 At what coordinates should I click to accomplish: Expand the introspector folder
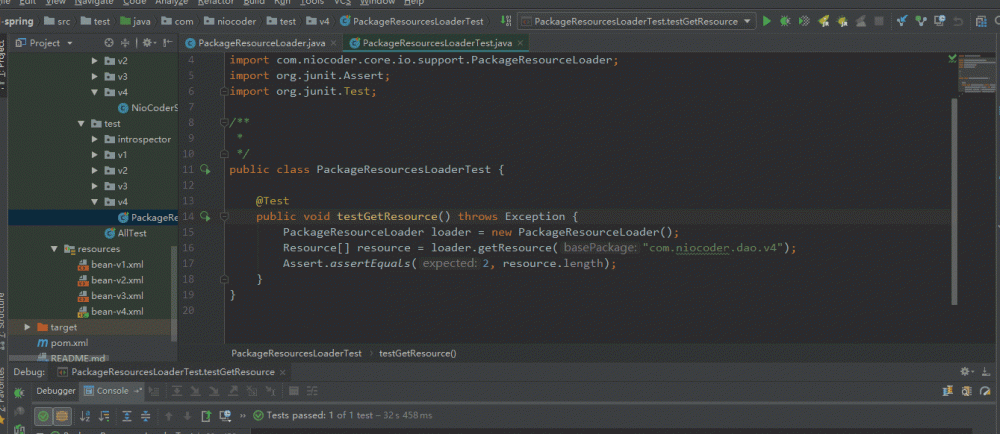pyautogui.click(x=94, y=139)
